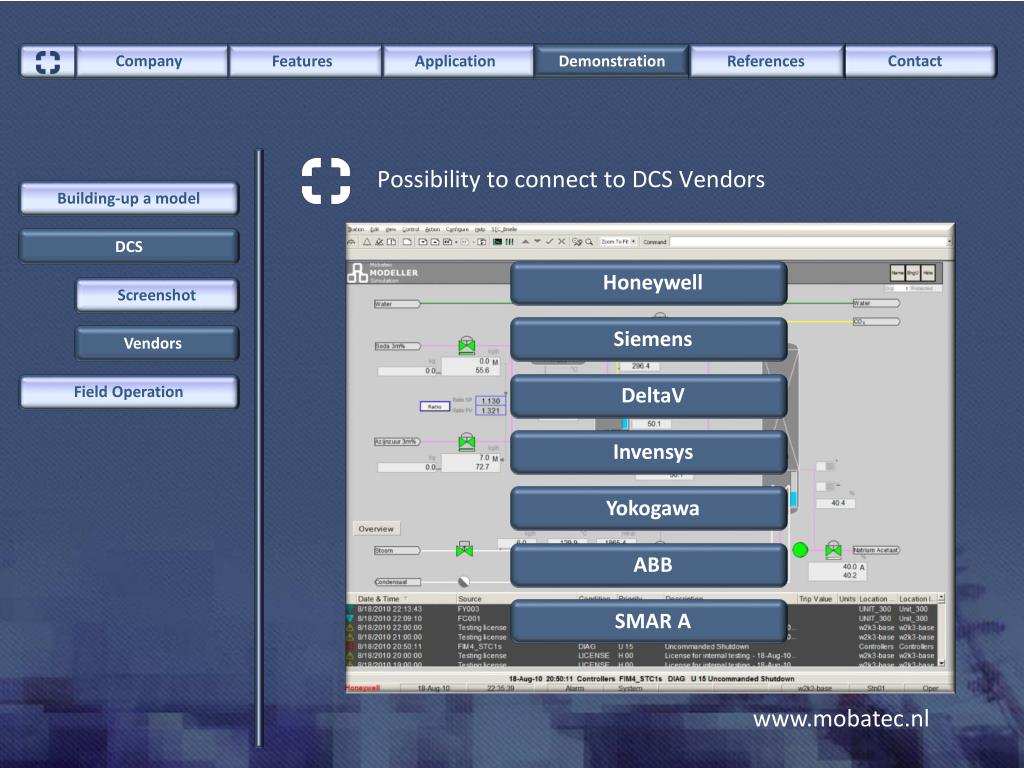The height and width of the screenshot is (768, 1024).
Task: Click the down arrow toolbar icon
Action: [537, 242]
